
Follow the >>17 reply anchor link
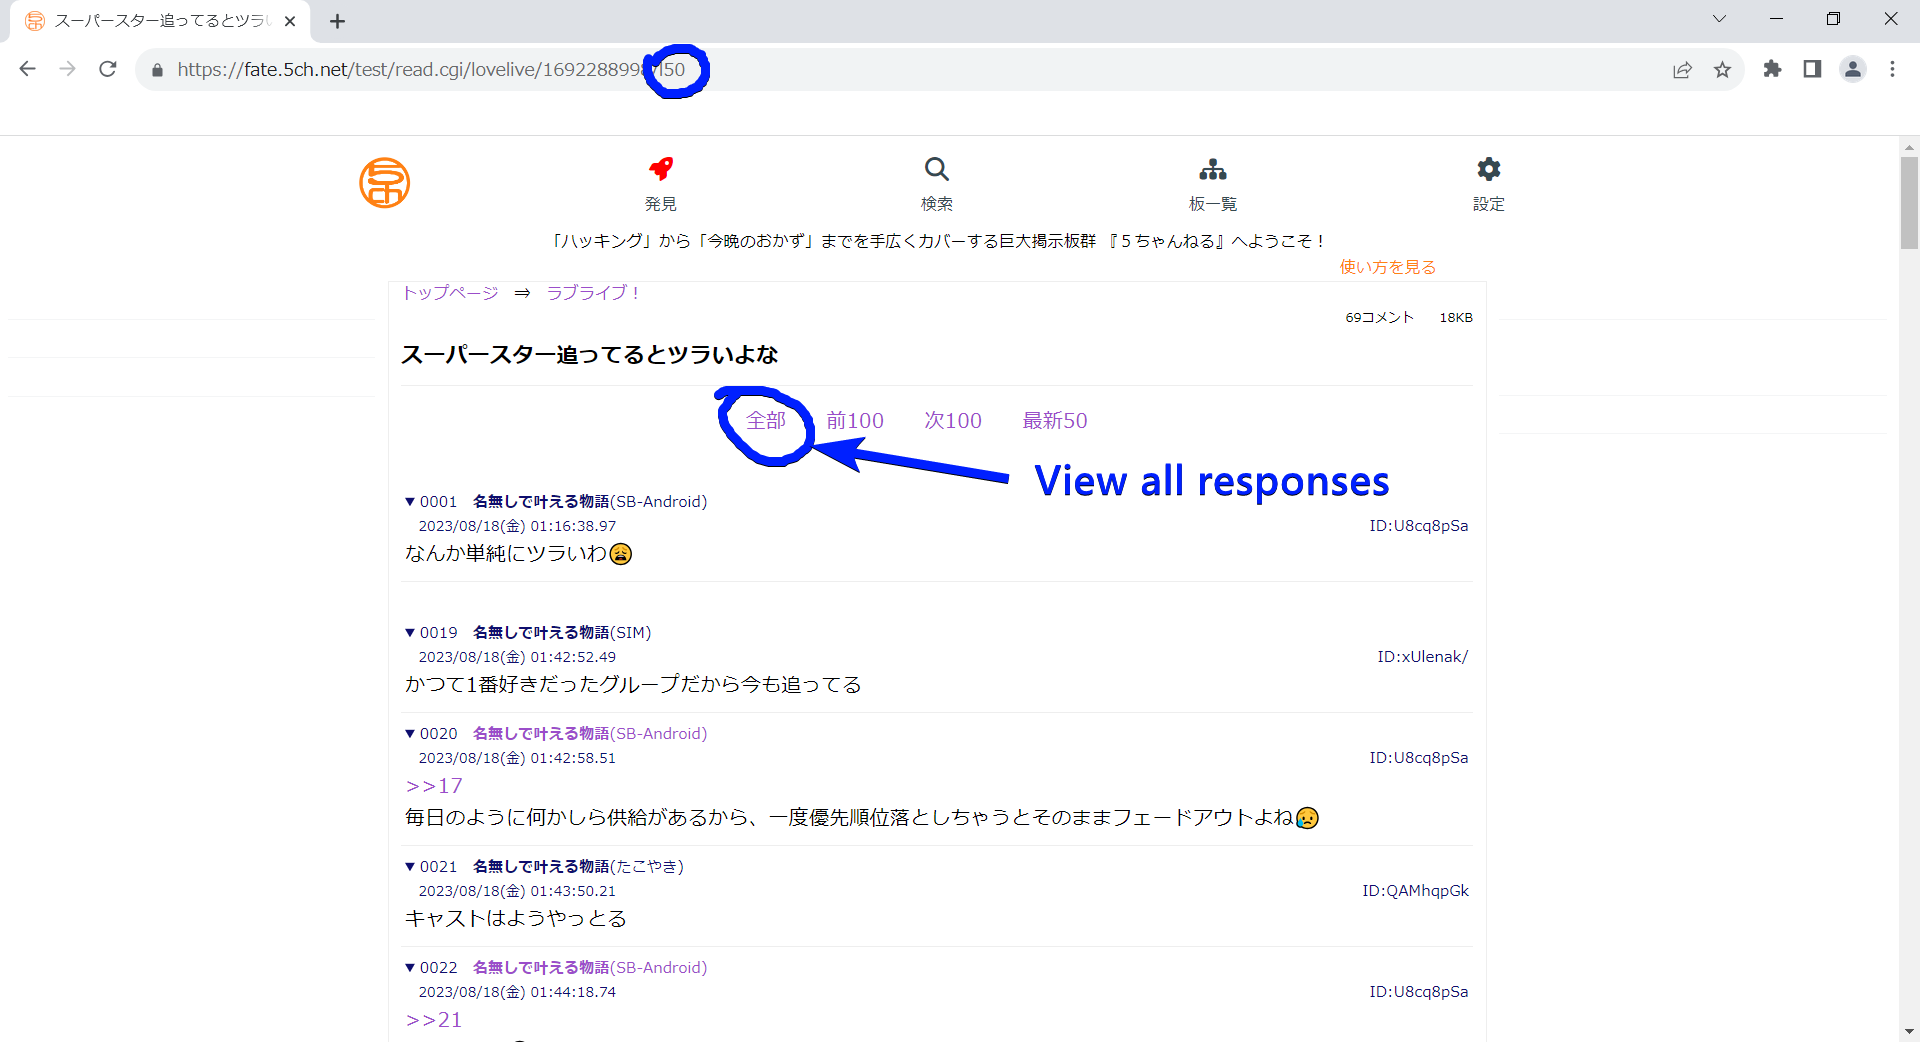pos(433,785)
